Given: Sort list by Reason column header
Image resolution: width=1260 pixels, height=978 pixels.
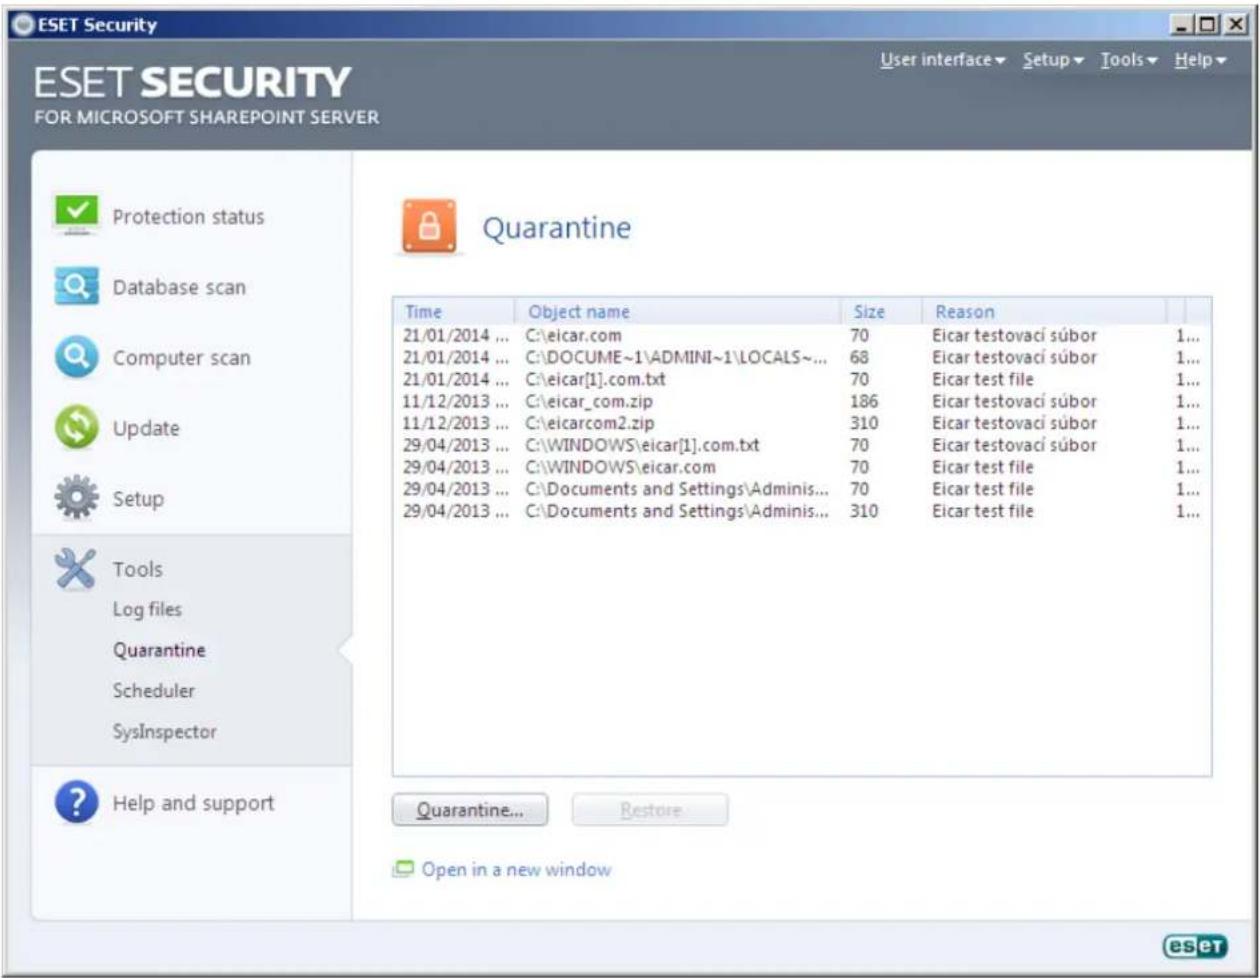Looking at the screenshot, I should (x=1044, y=311).
